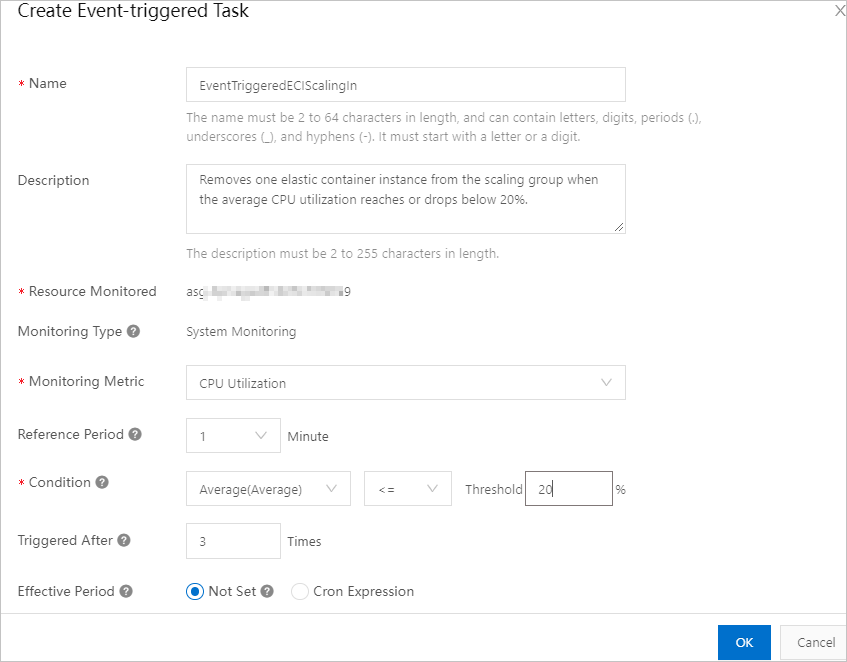Open the <= comparison operator dropdown
847x662 pixels.
pyautogui.click(x=408, y=489)
